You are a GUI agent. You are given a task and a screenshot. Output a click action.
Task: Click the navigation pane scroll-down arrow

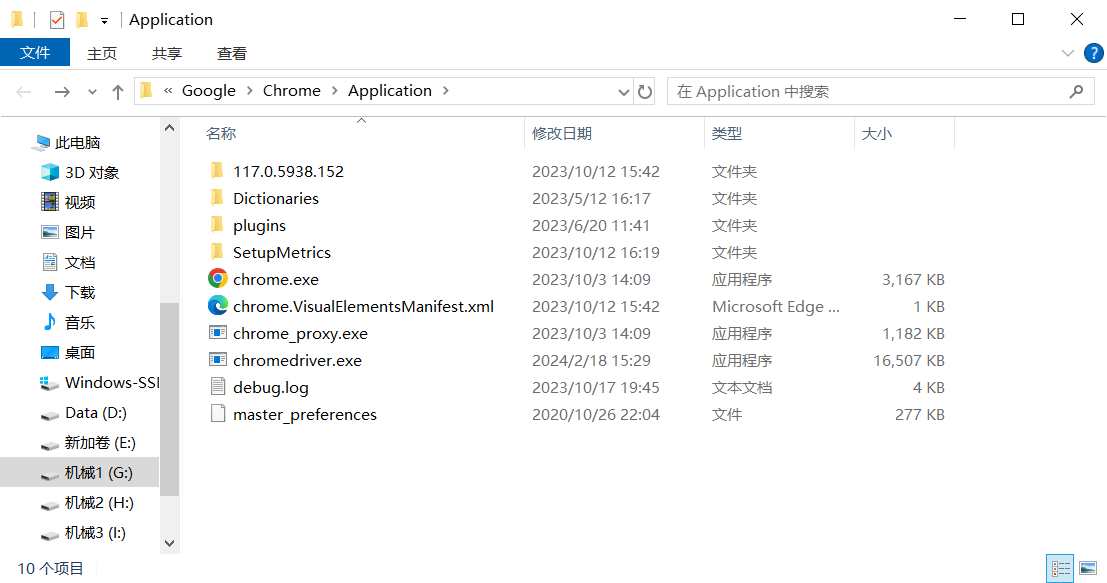point(169,543)
